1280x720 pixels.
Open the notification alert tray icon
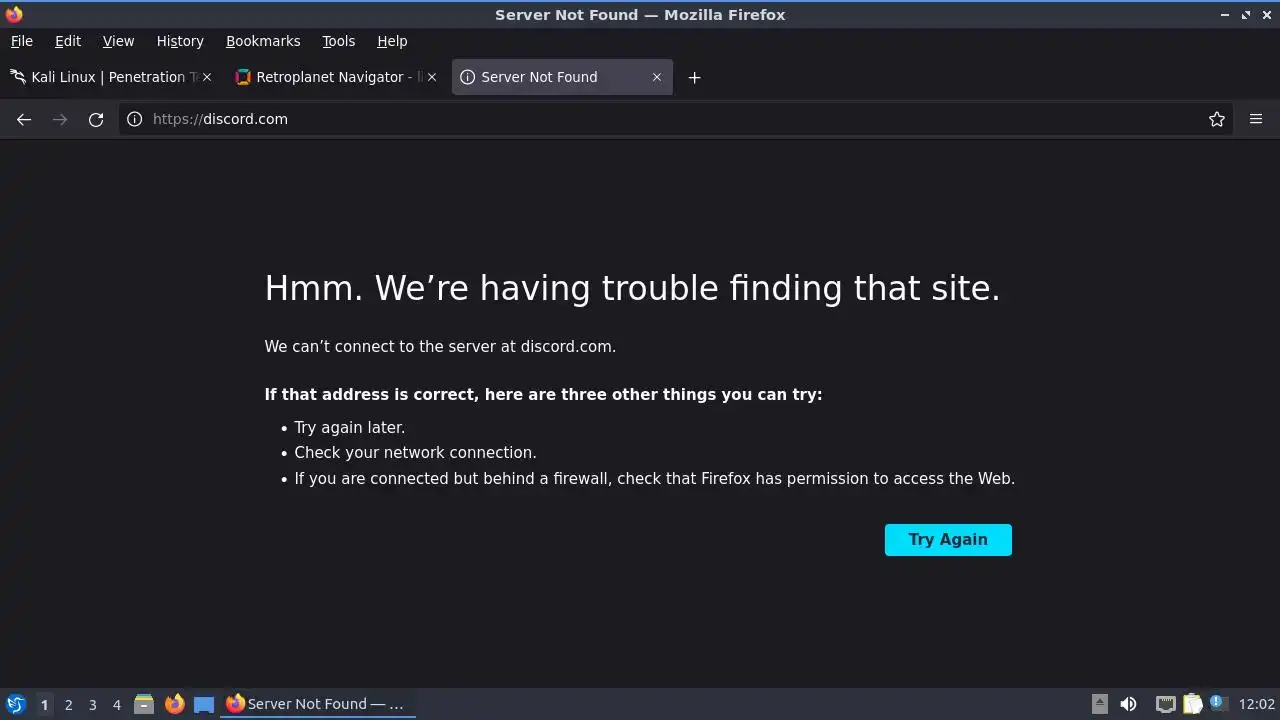coord(1218,704)
